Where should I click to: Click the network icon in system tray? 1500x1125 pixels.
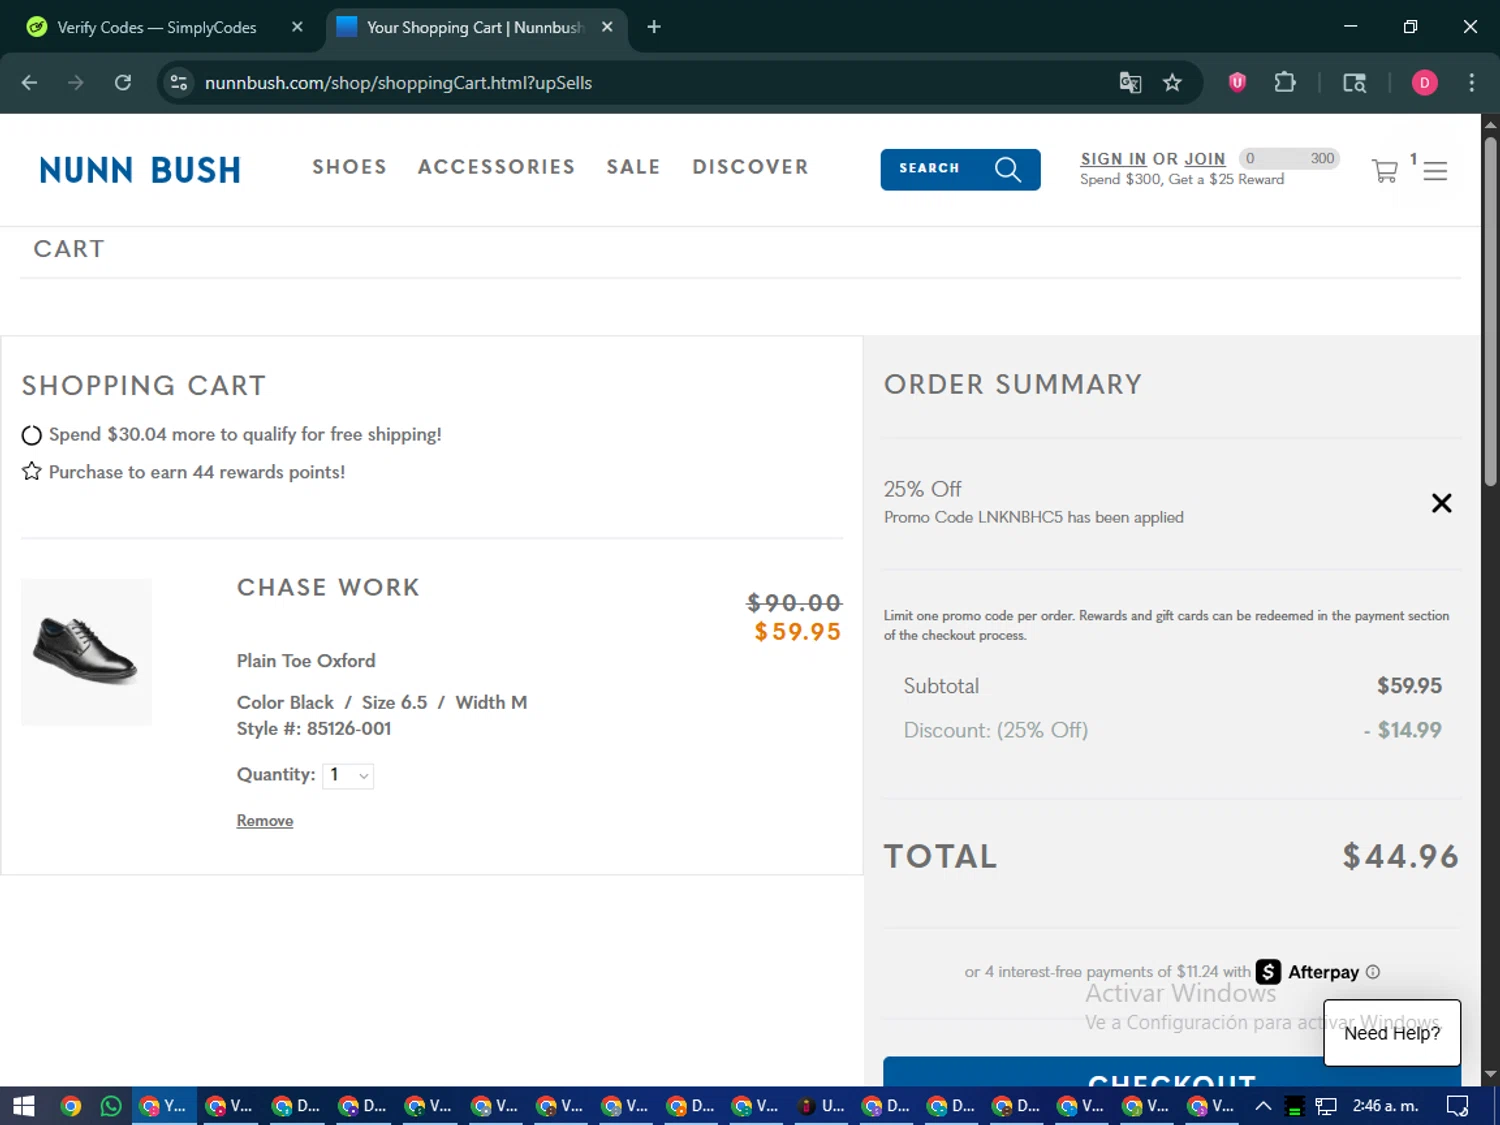point(1326,1106)
